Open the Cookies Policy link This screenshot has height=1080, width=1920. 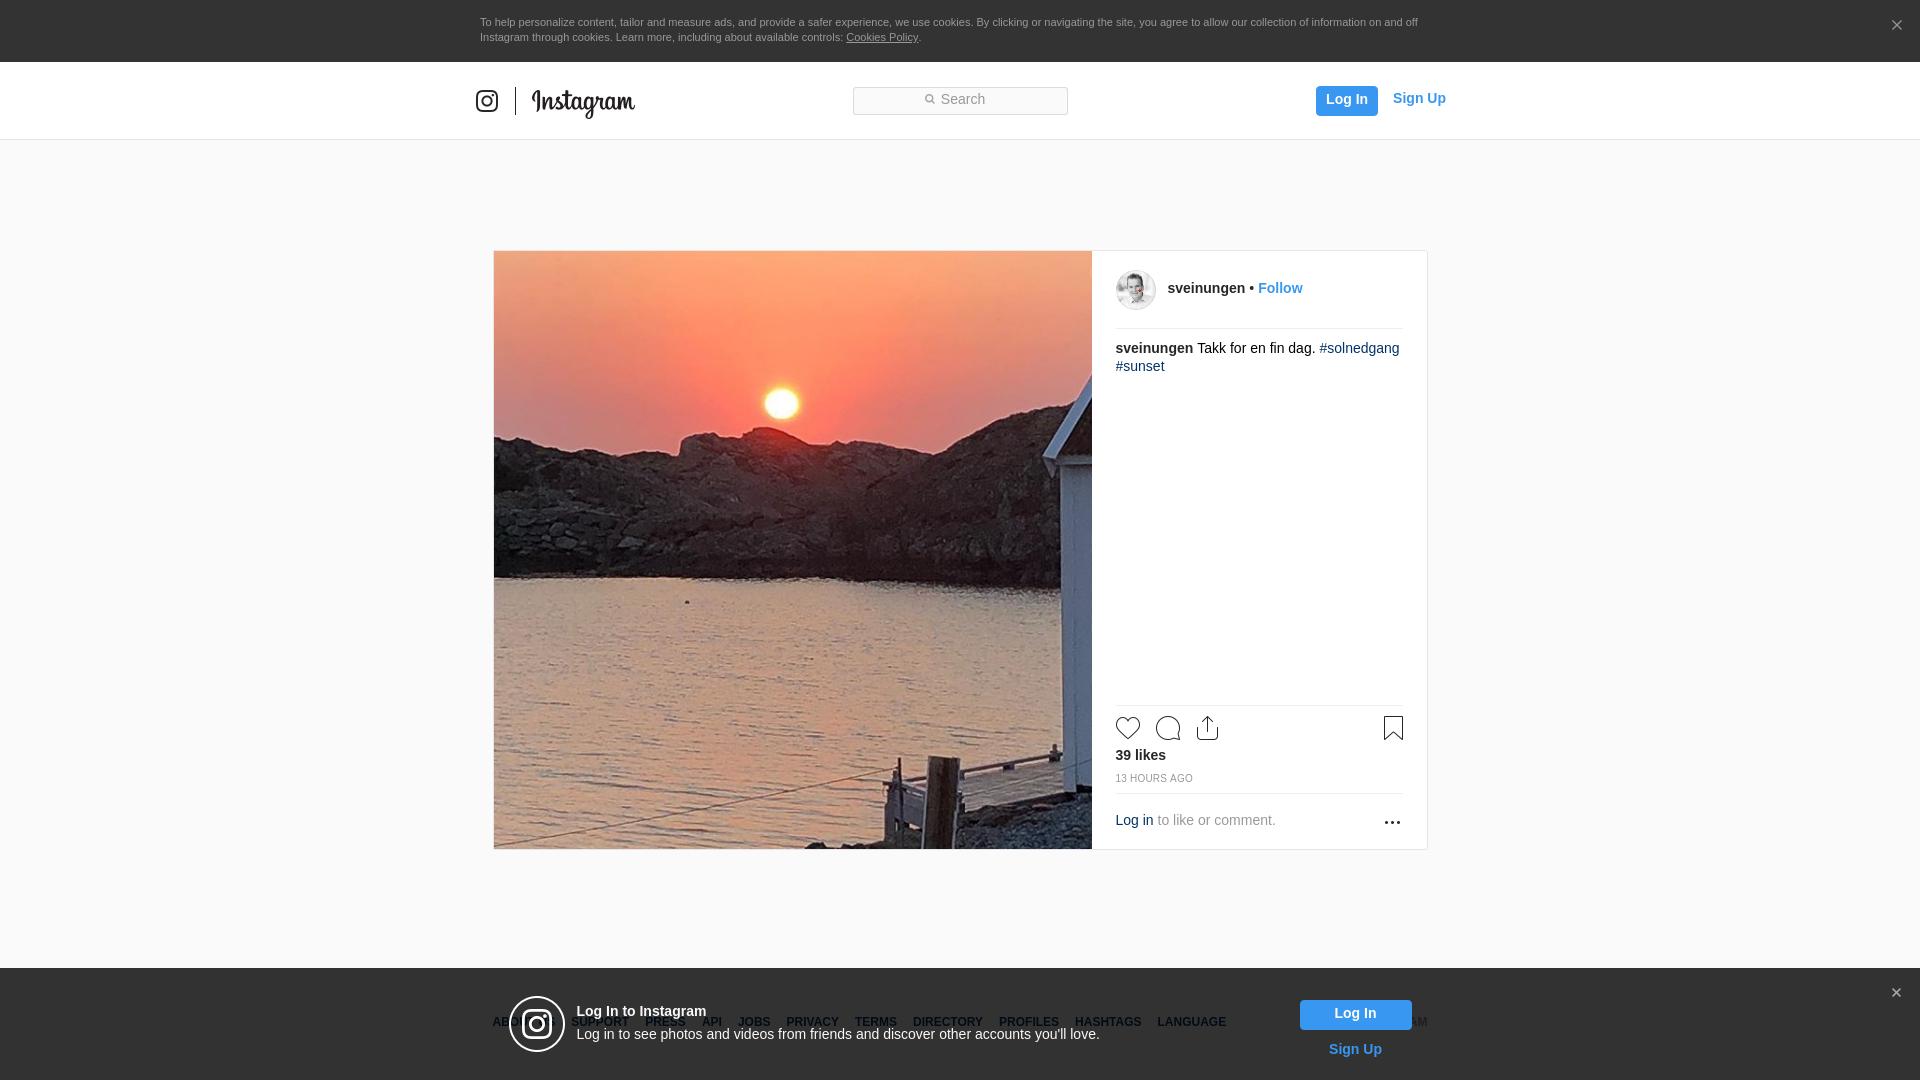coord(881,37)
